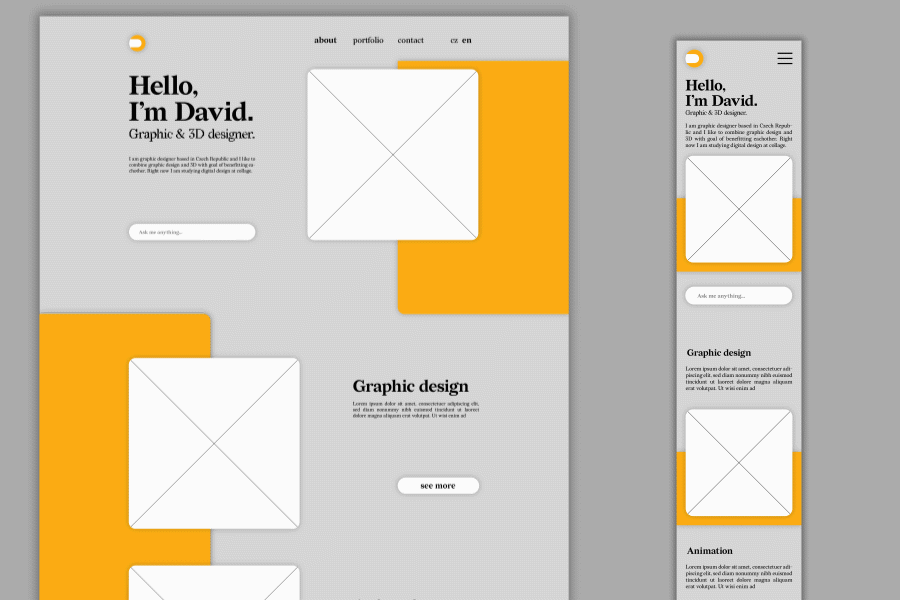Select the mobile image placeholder above Animation
900x600 pixels.
click(739, 462)
